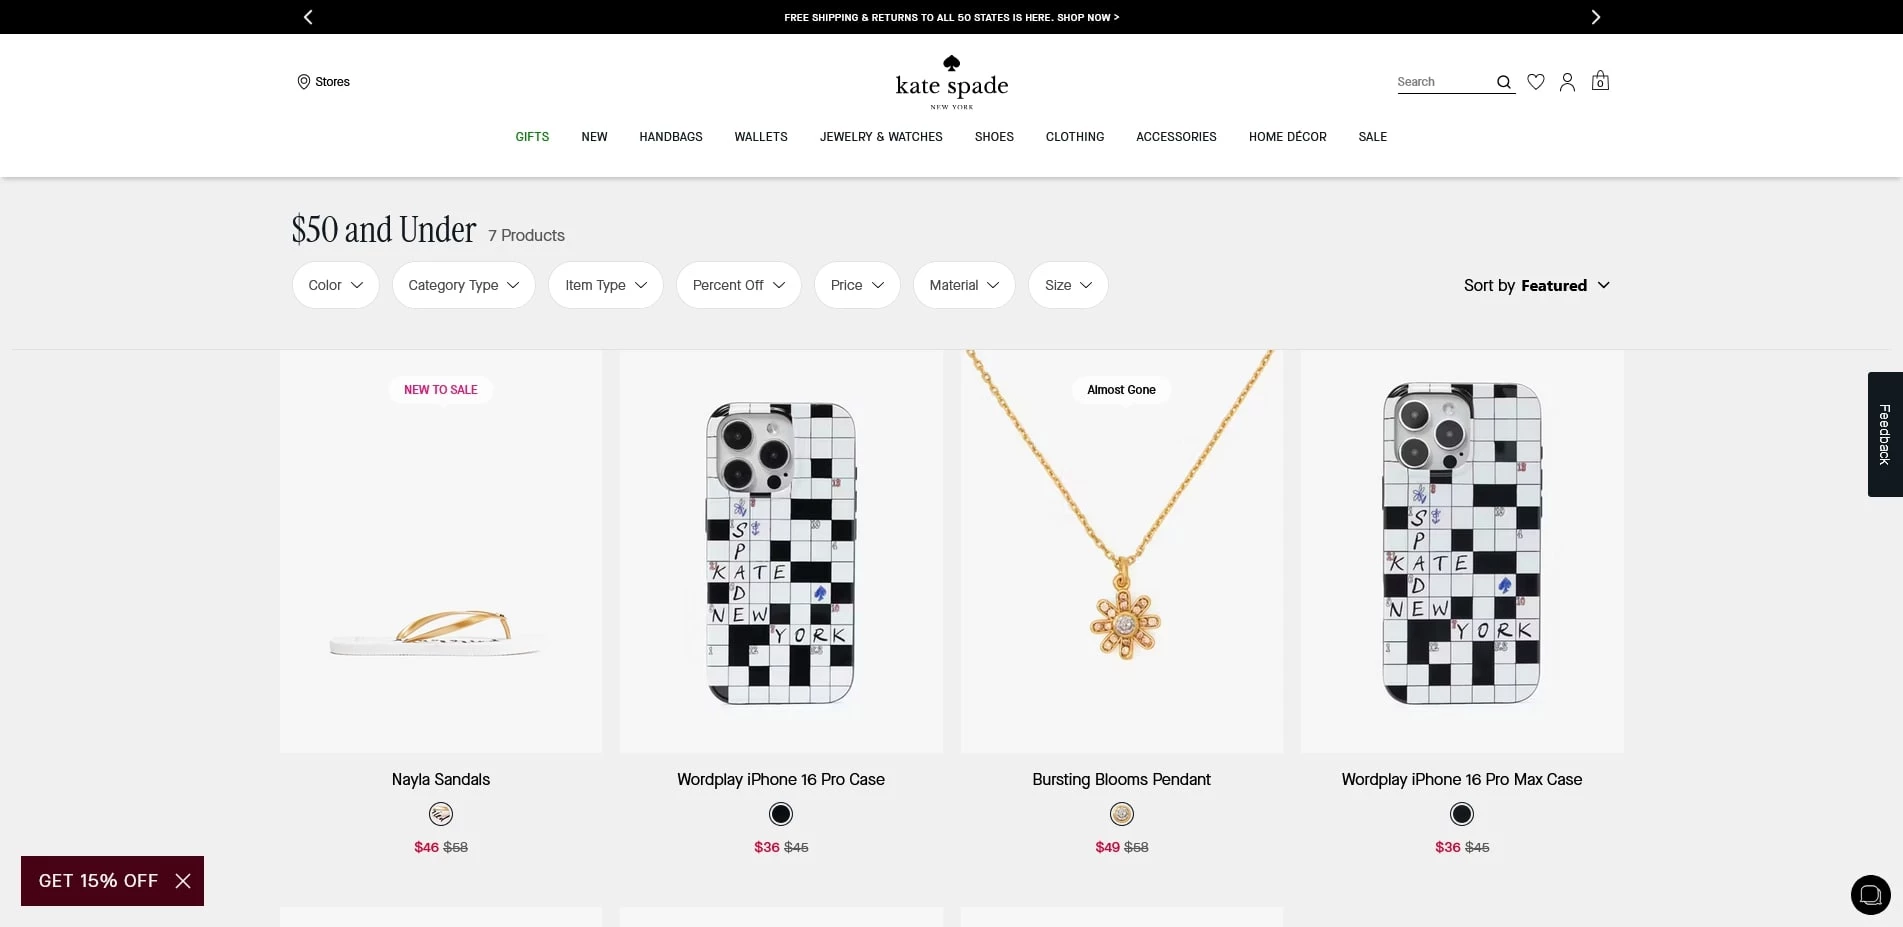Open the account profile icon

click(x=1567, y=82)
